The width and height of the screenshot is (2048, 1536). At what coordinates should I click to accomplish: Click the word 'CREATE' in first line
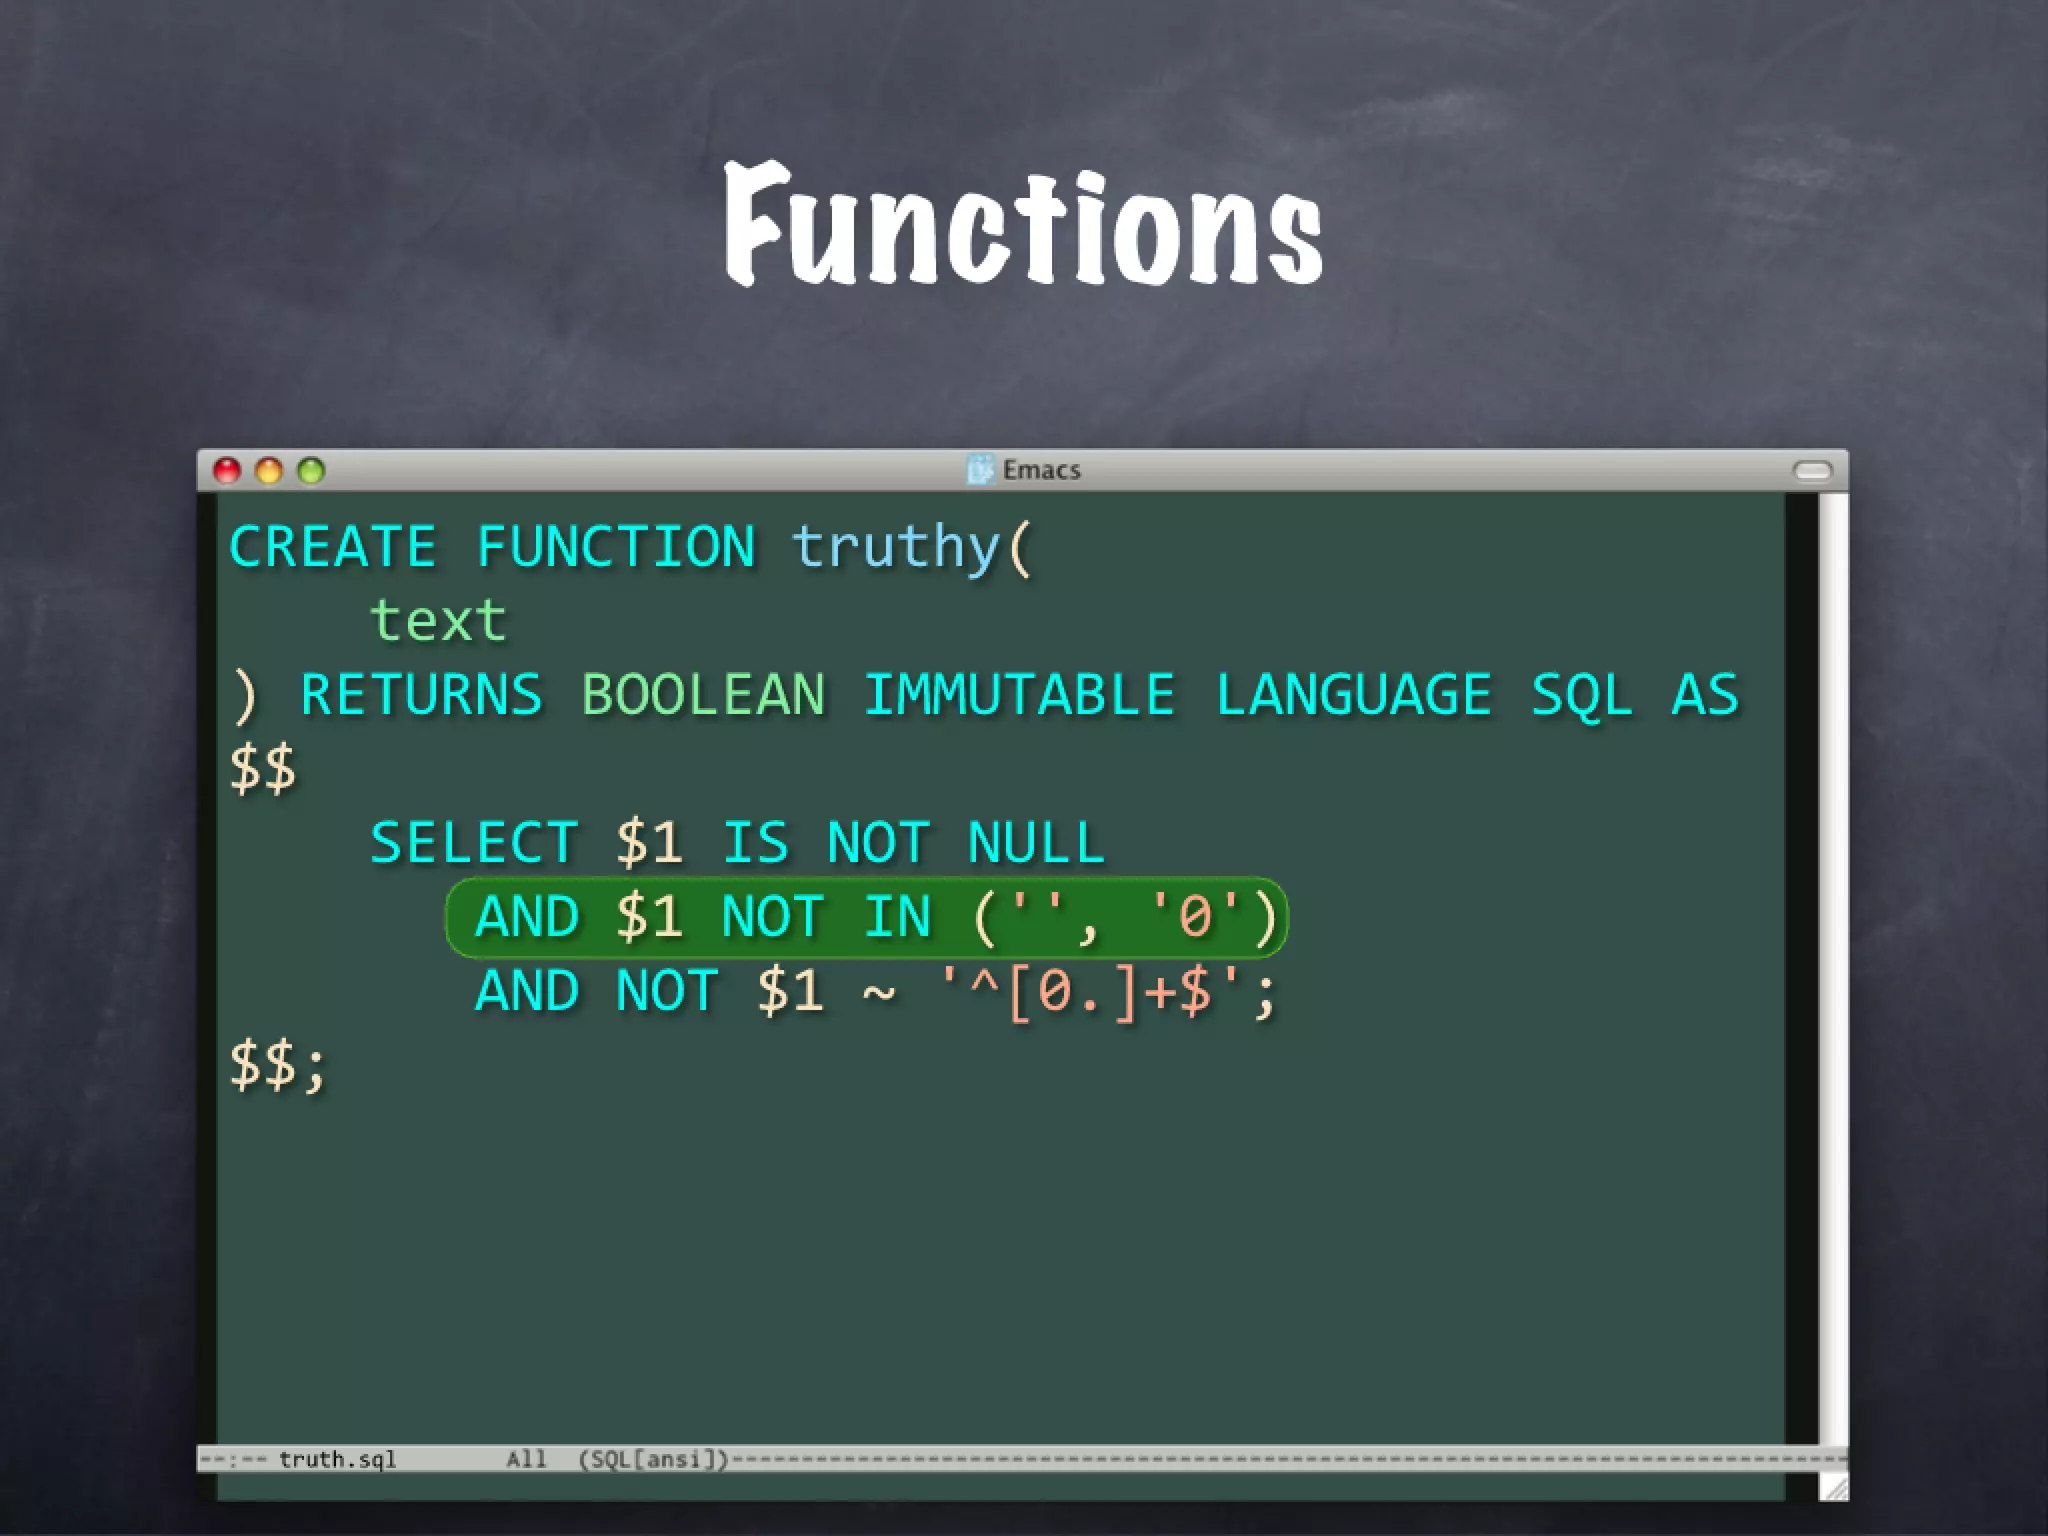pos(333,547)
